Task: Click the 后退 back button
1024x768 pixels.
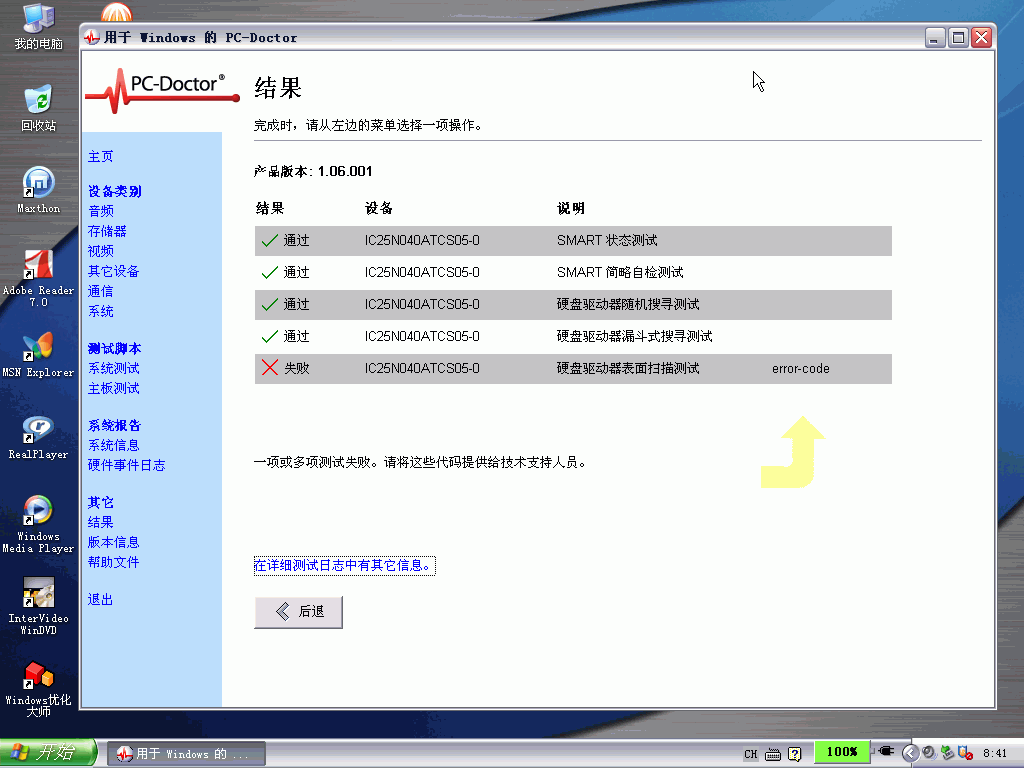Action: click(298, 612)
